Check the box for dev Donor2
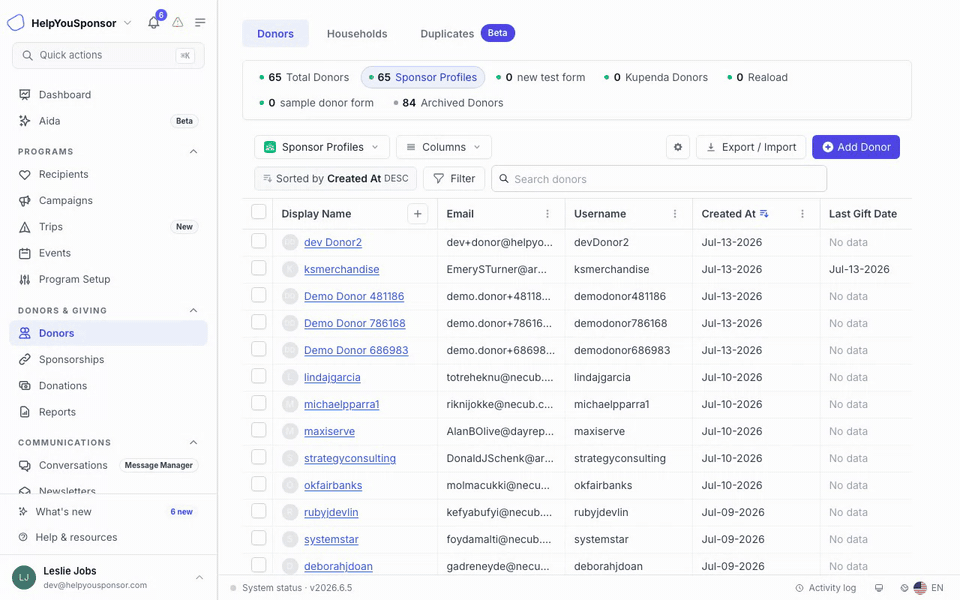The image size is (960, 600). point(258,241)
